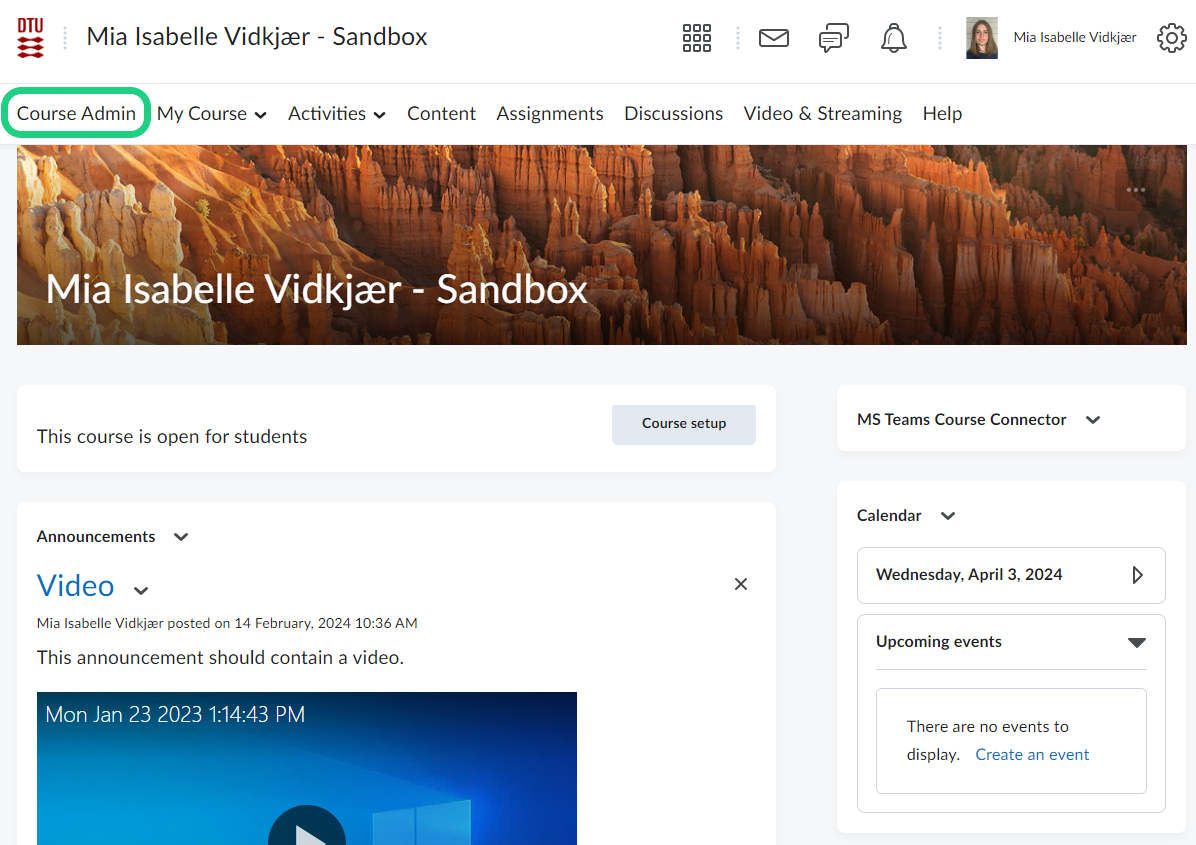Open the update alerts bell icon
This screenshot has height=845, width=1196.
click(893, 38)
